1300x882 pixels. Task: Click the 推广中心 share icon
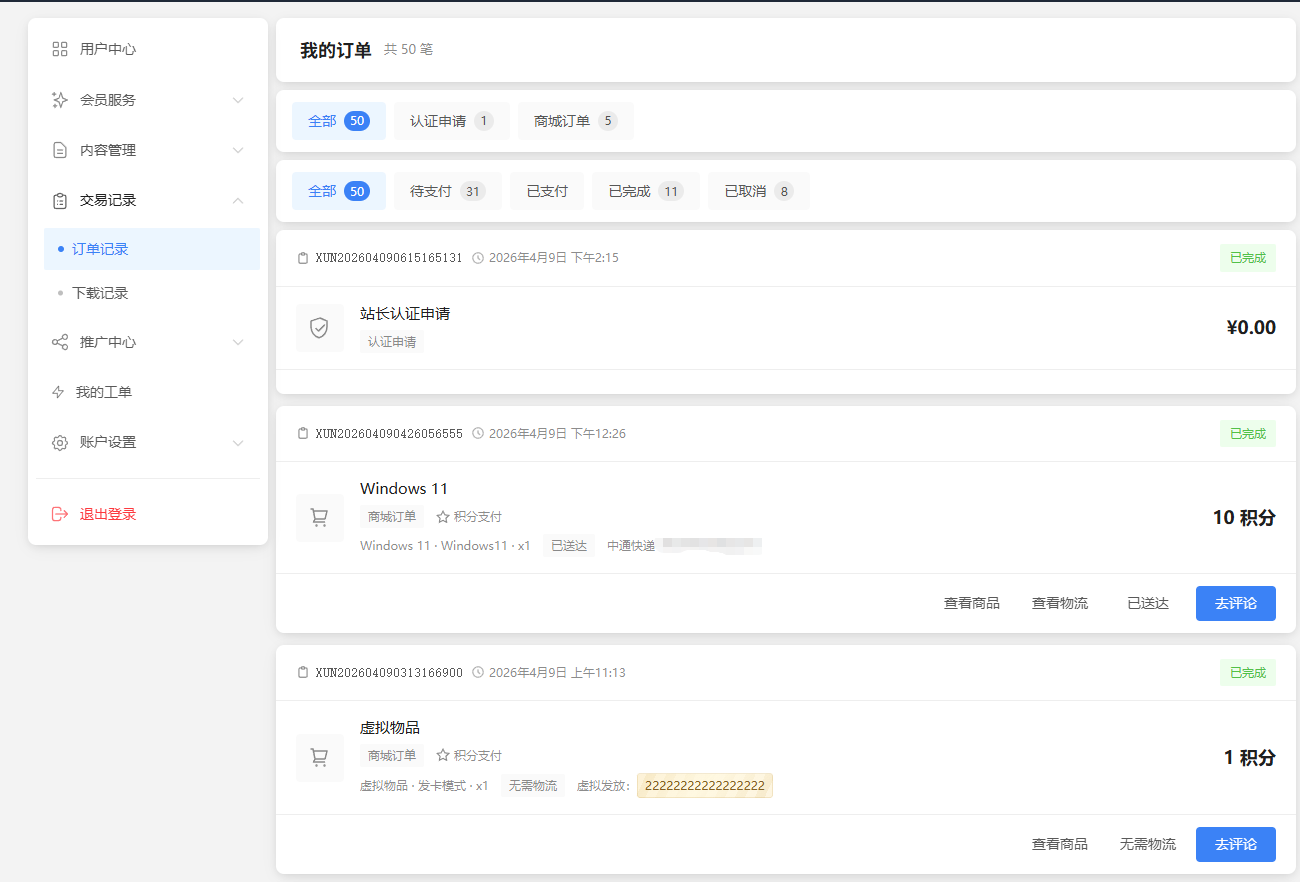60,342
